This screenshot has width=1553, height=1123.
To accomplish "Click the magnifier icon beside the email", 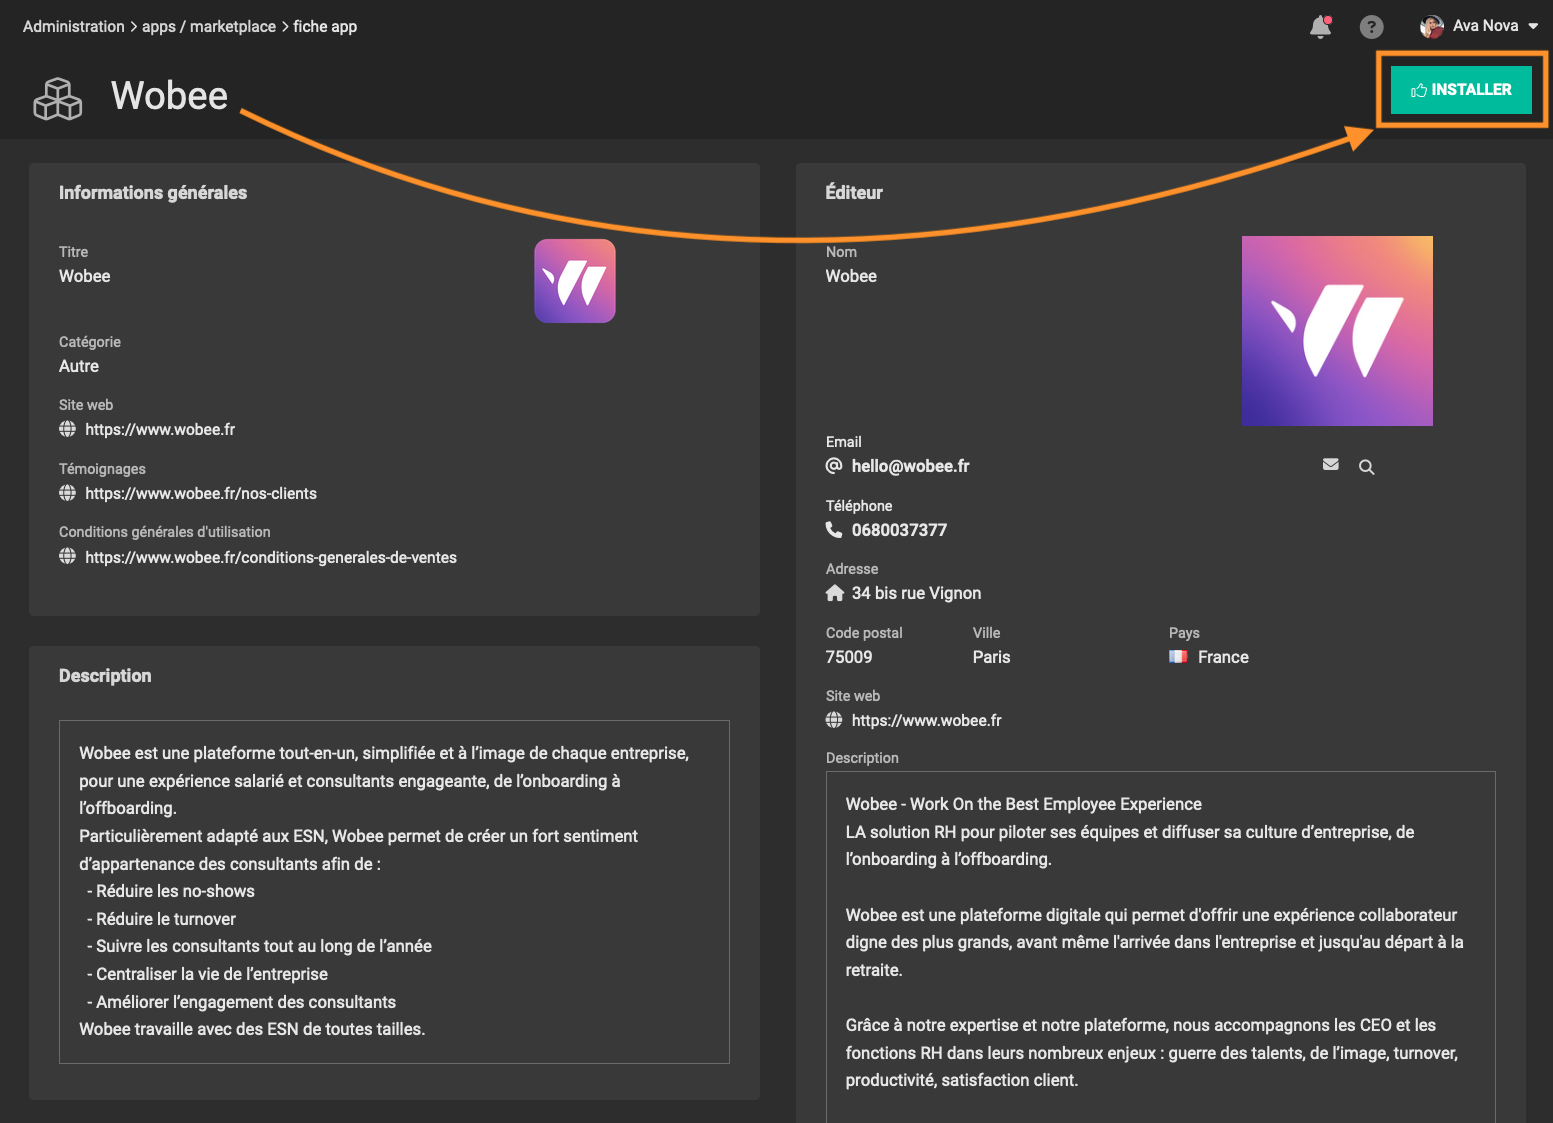I will click(x=1366, y=467).
